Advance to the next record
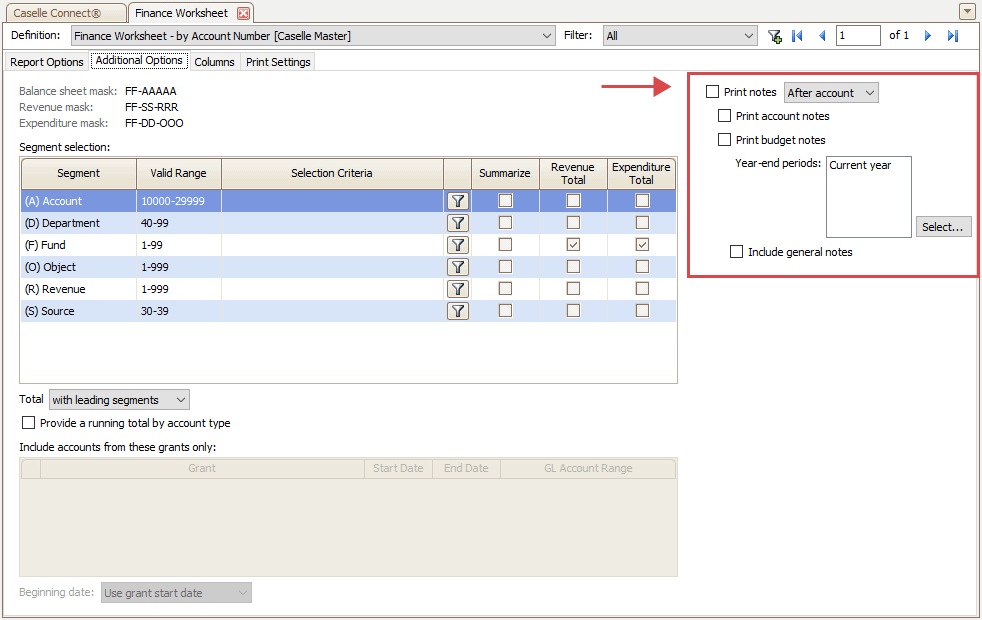This screenshot has height=620, width=982. (x=928, y=36)
